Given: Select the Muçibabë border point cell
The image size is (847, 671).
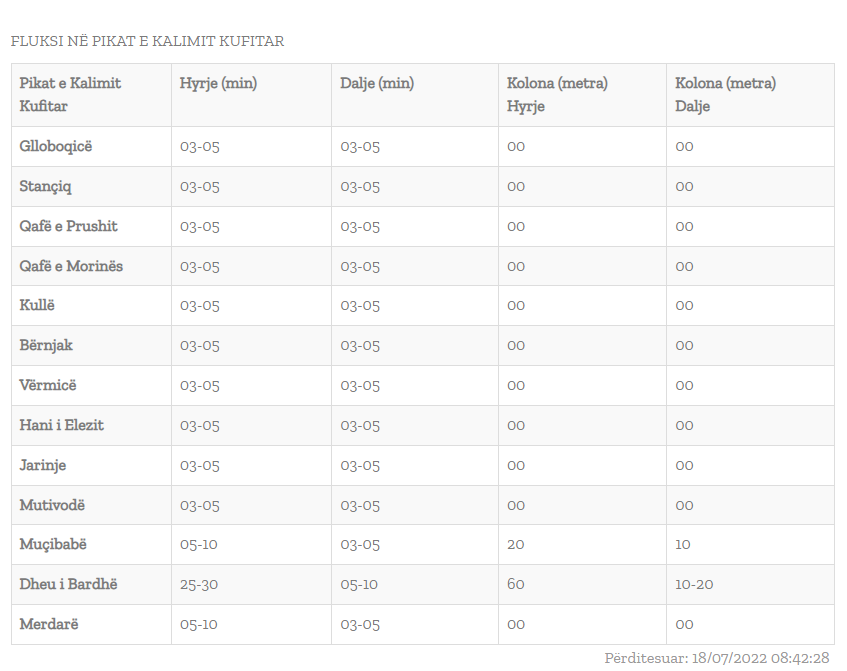Looking at the screenshot, I should 54,544.
